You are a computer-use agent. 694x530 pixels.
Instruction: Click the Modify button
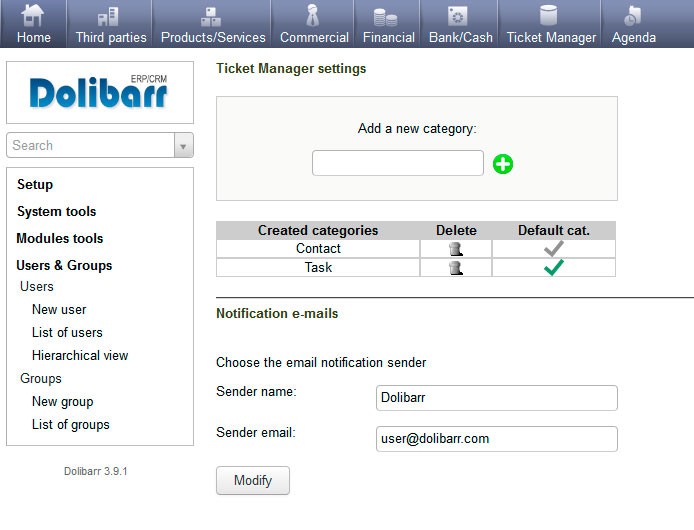[253, 480]
